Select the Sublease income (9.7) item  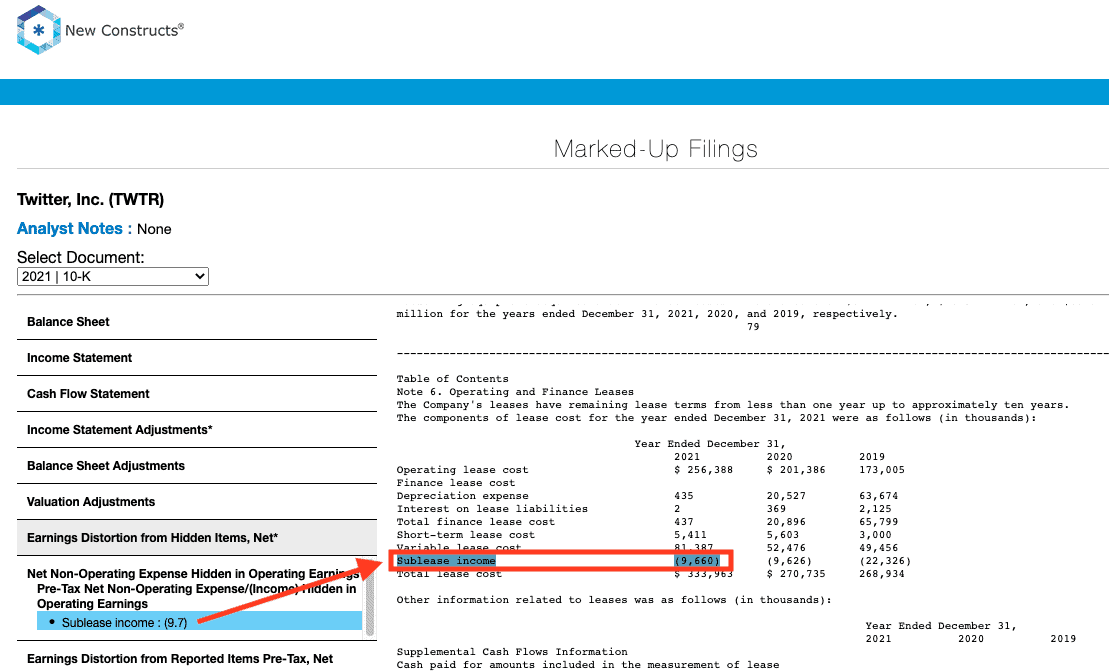199,622
